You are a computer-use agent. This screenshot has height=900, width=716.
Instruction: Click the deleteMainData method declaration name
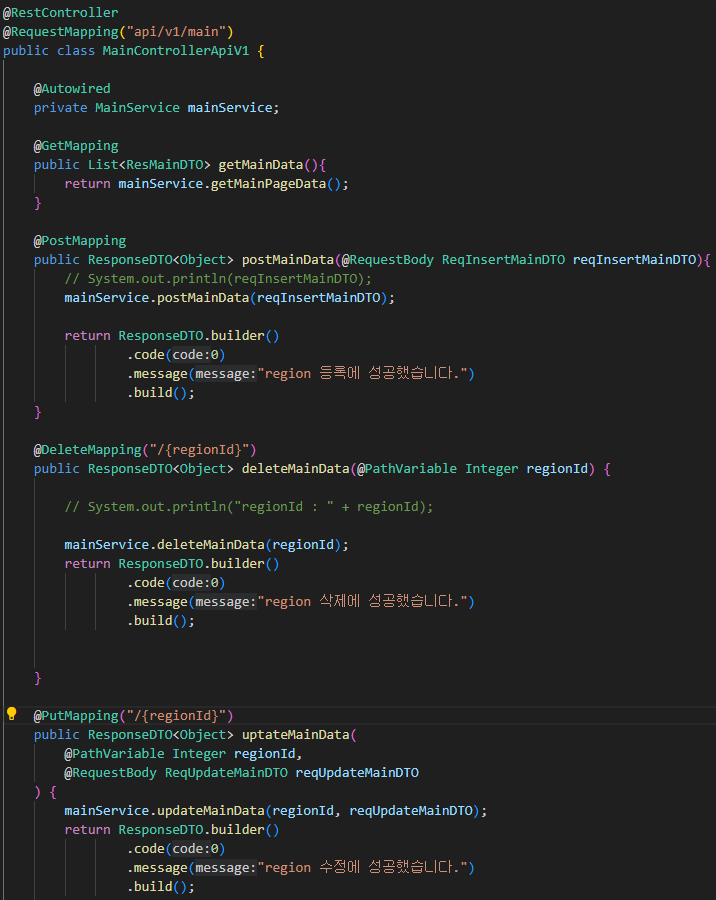(x=296, y=468)
